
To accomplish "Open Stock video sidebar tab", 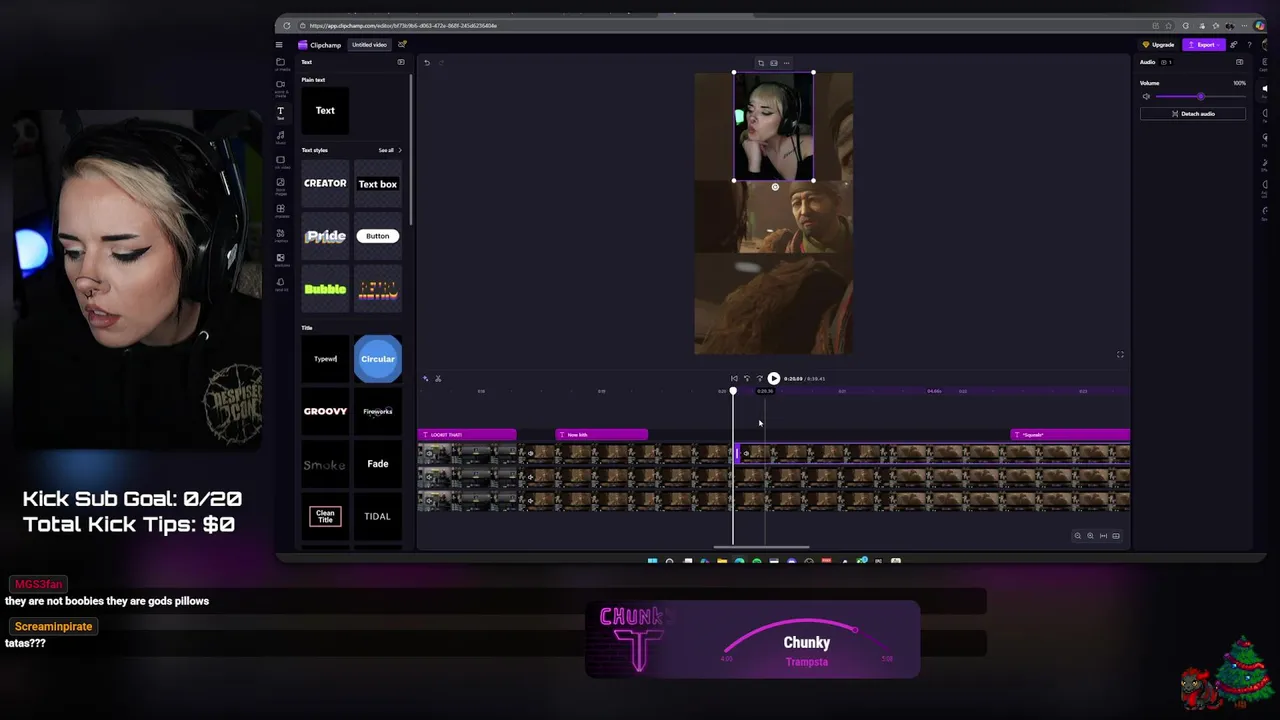I will pos(281,161).
